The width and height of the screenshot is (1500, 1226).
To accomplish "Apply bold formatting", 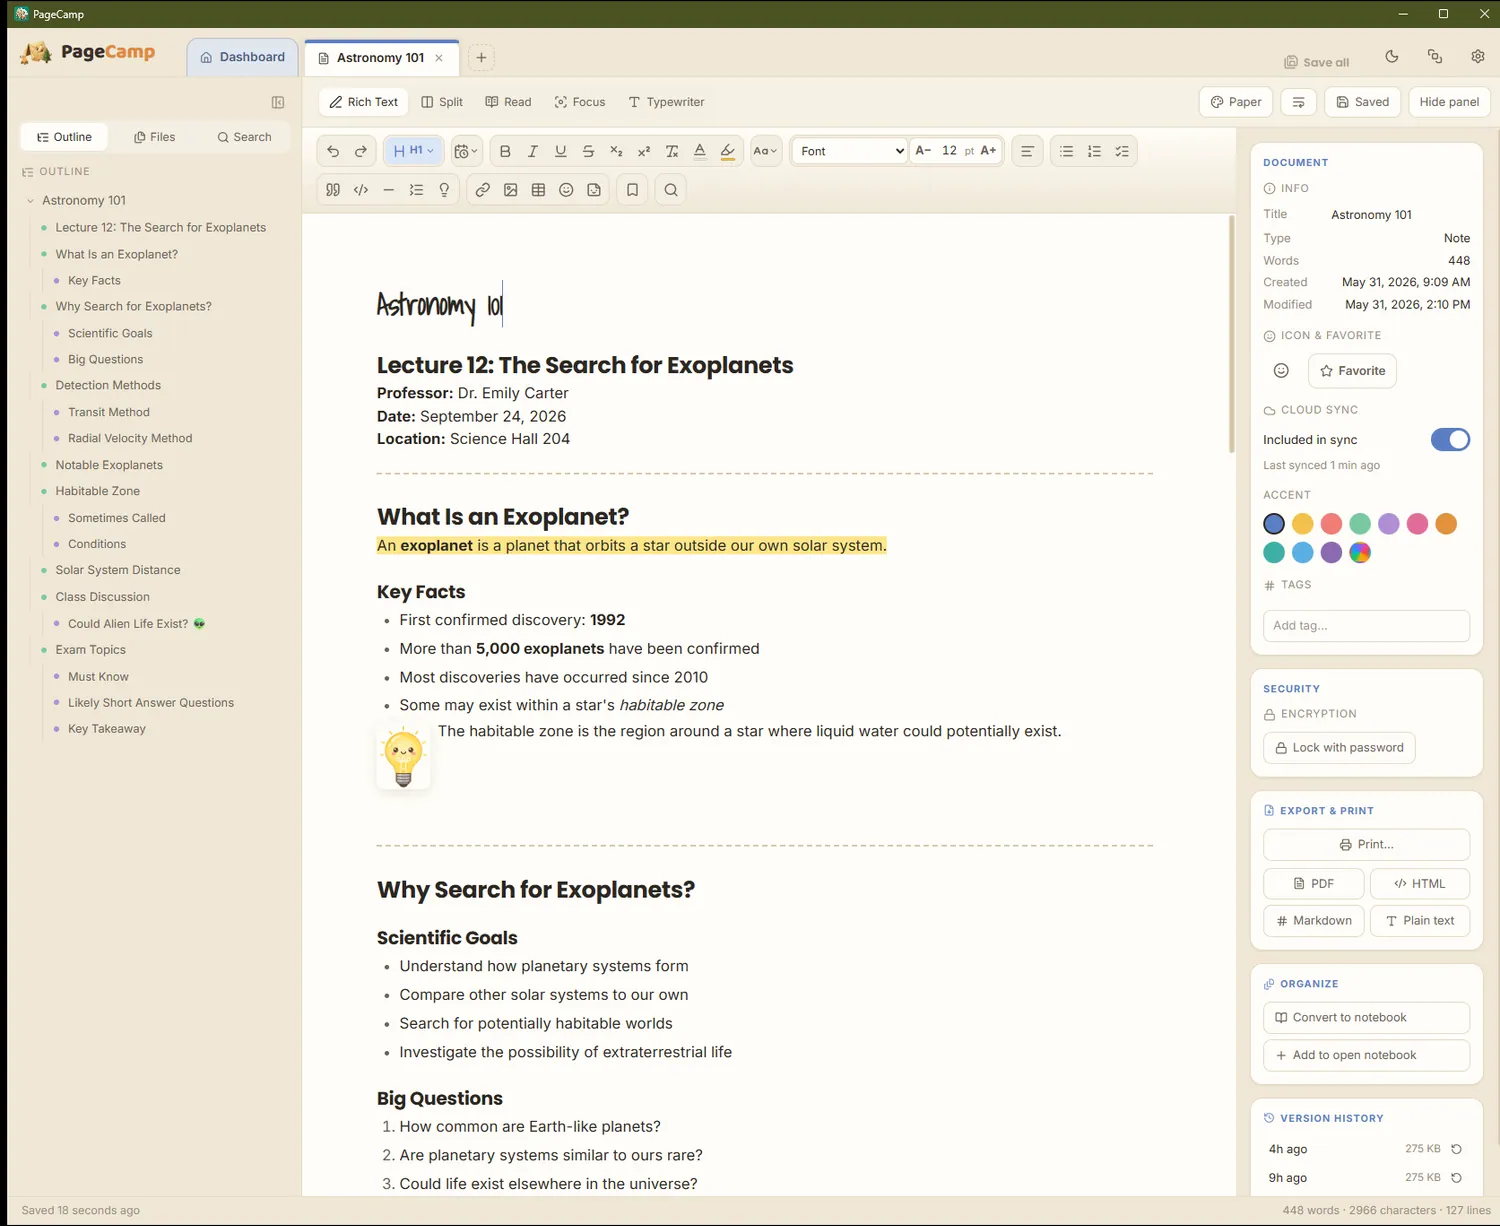I will tap(505, 151).
